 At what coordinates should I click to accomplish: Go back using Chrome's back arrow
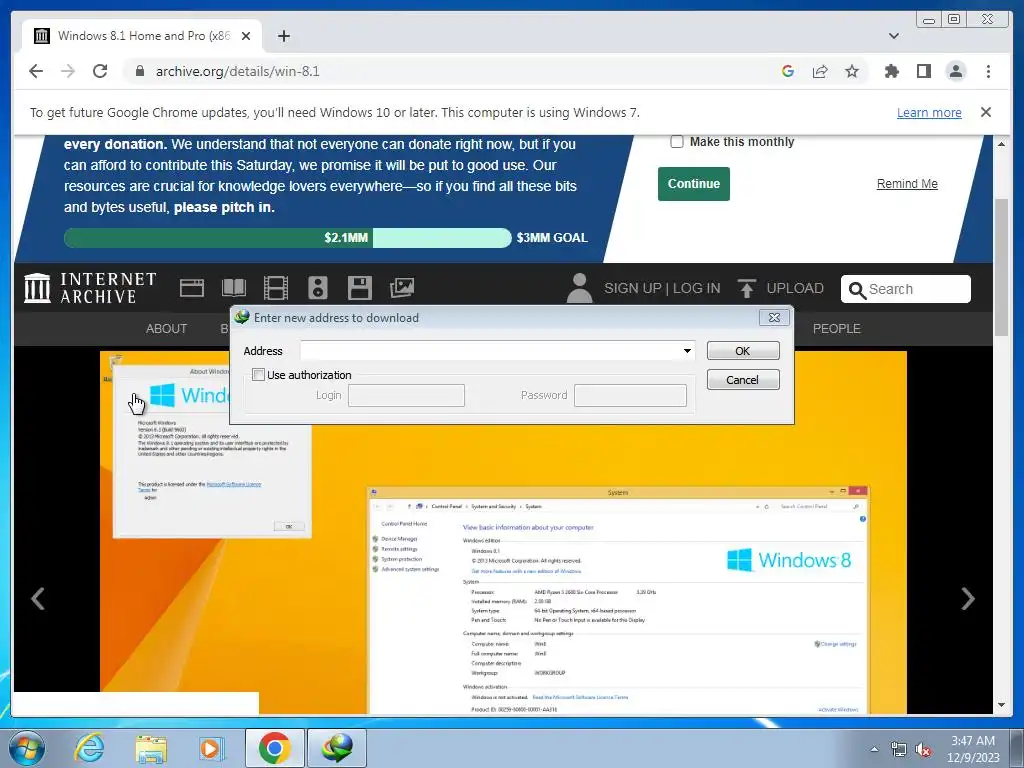click(x=36, y=71)
